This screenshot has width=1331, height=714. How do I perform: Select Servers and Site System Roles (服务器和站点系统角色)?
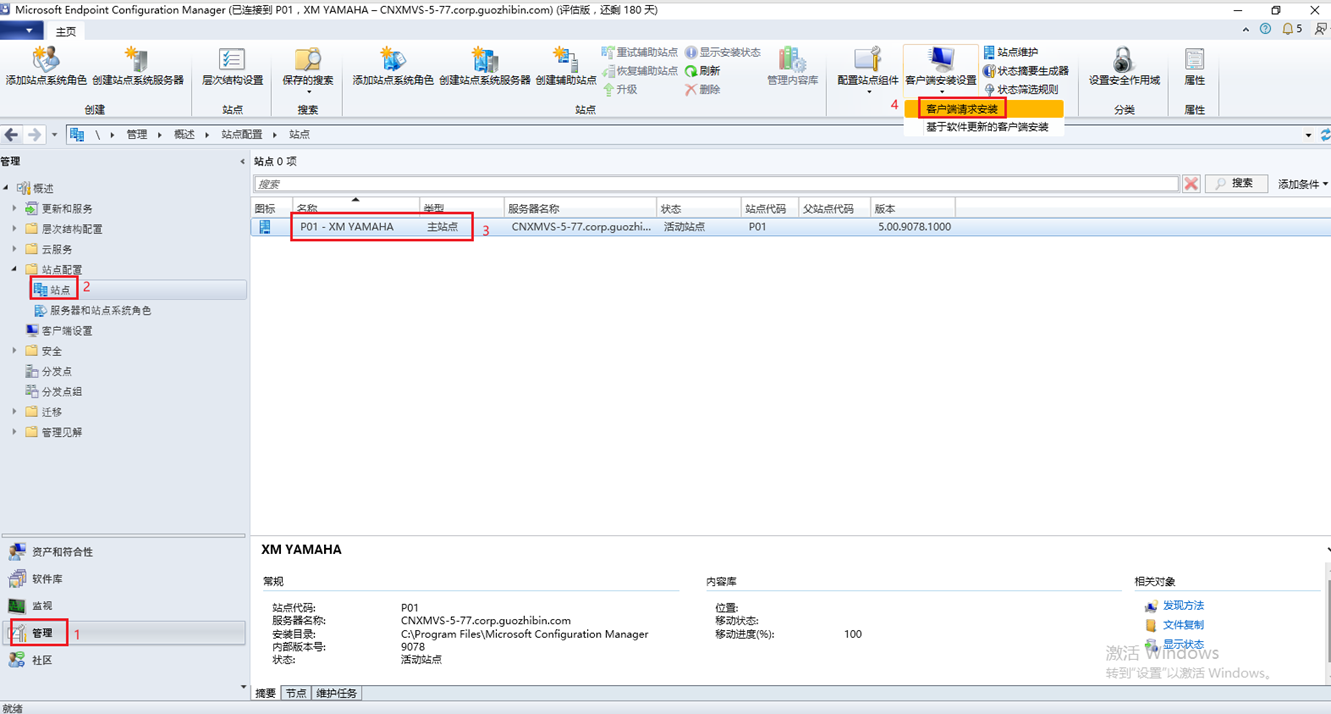pyautogui.click(x=100, y=310)
